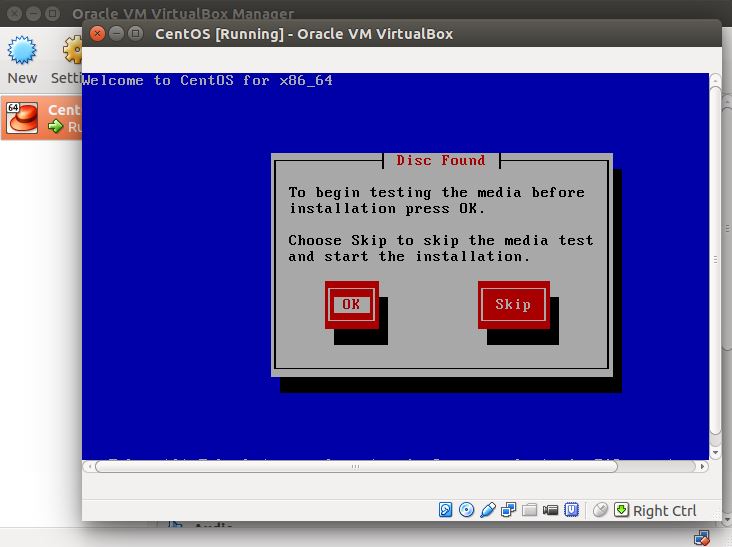Open the optical disc drive status icon
Image resolution: width=732 pixels, height=547 pixels.
click(466, 510)
